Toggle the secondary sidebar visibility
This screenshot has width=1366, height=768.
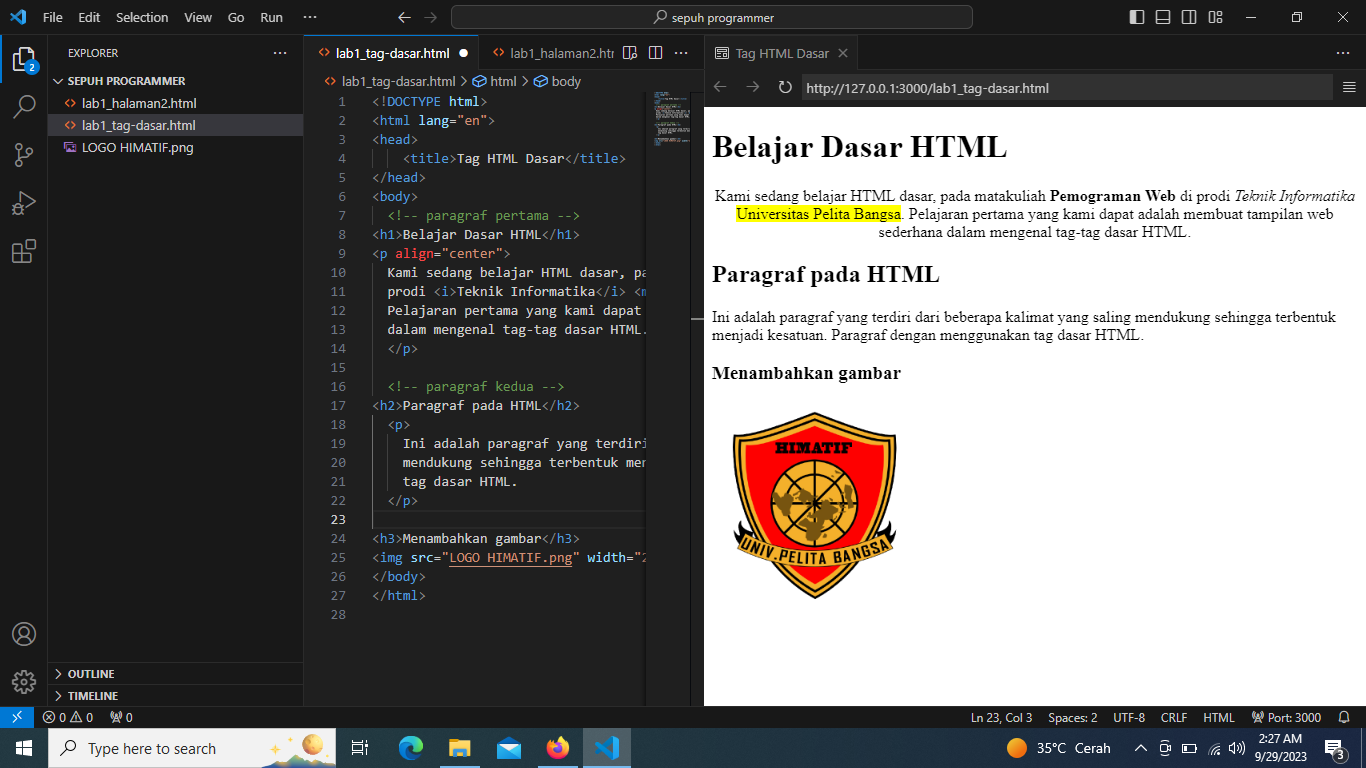[x=1189, y=17]
